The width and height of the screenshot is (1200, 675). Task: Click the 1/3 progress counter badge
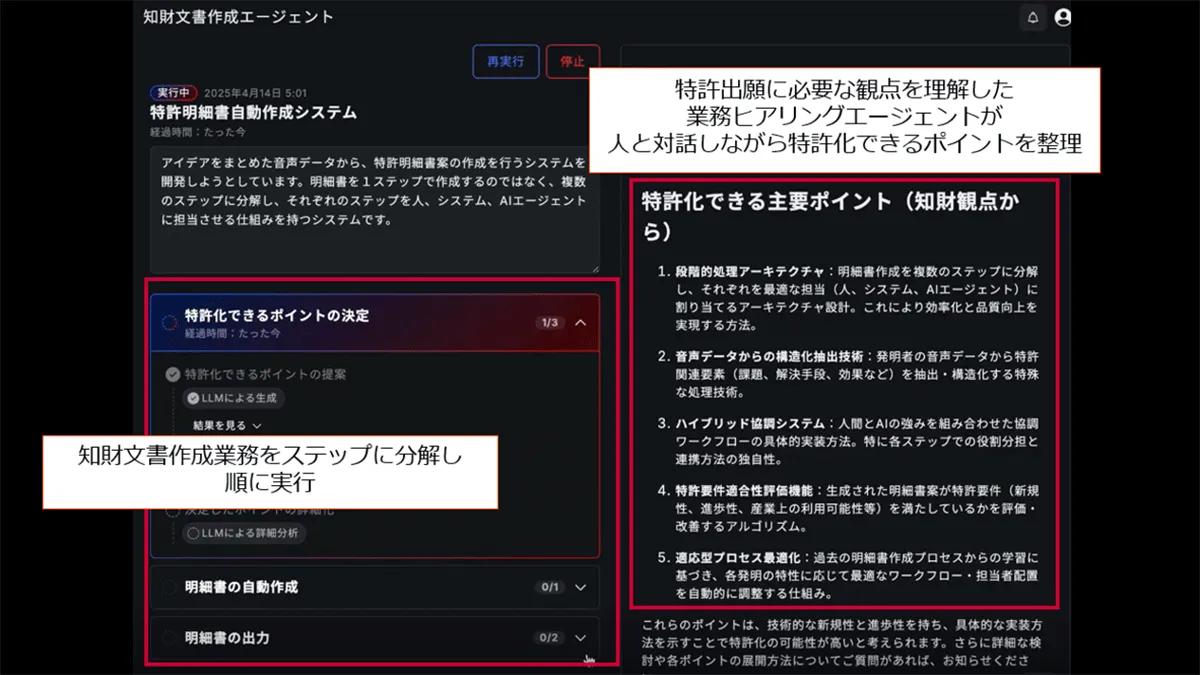click(x=548, y=322)
